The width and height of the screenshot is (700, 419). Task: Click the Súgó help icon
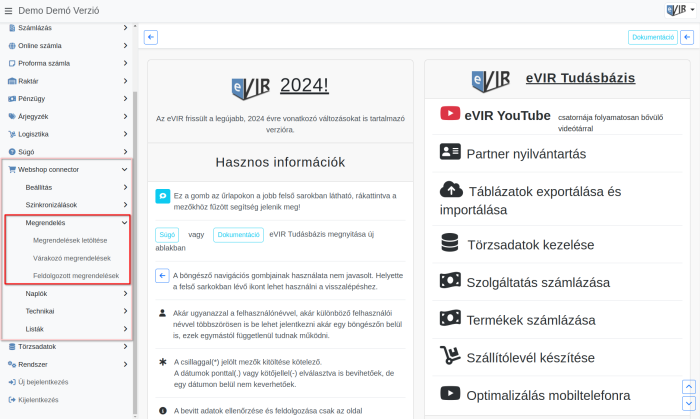tap(12, 152)
